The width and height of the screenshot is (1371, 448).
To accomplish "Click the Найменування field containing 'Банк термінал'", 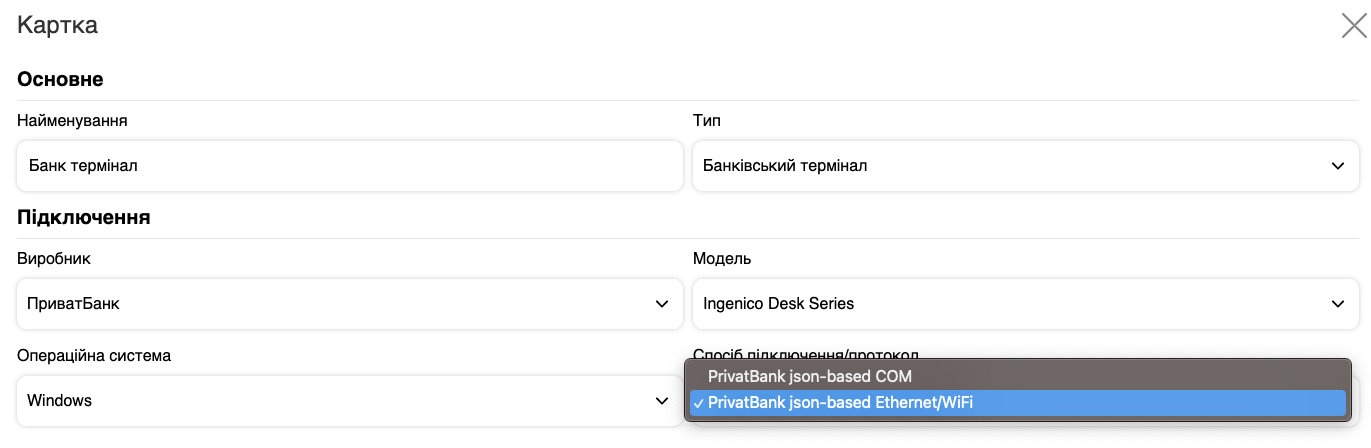I will (x=349, y=166).
